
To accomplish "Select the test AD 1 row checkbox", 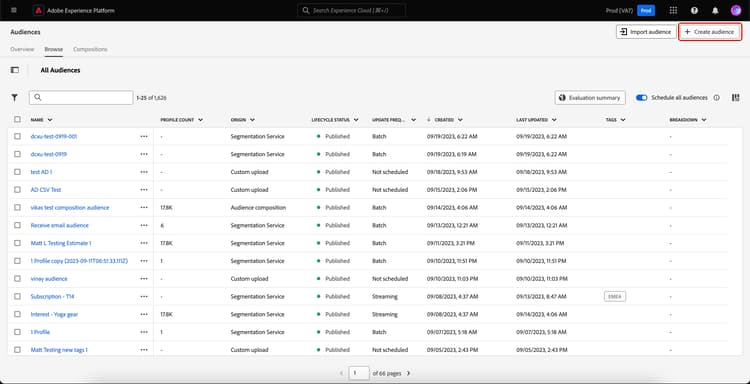I will click(x=17, y=172).
